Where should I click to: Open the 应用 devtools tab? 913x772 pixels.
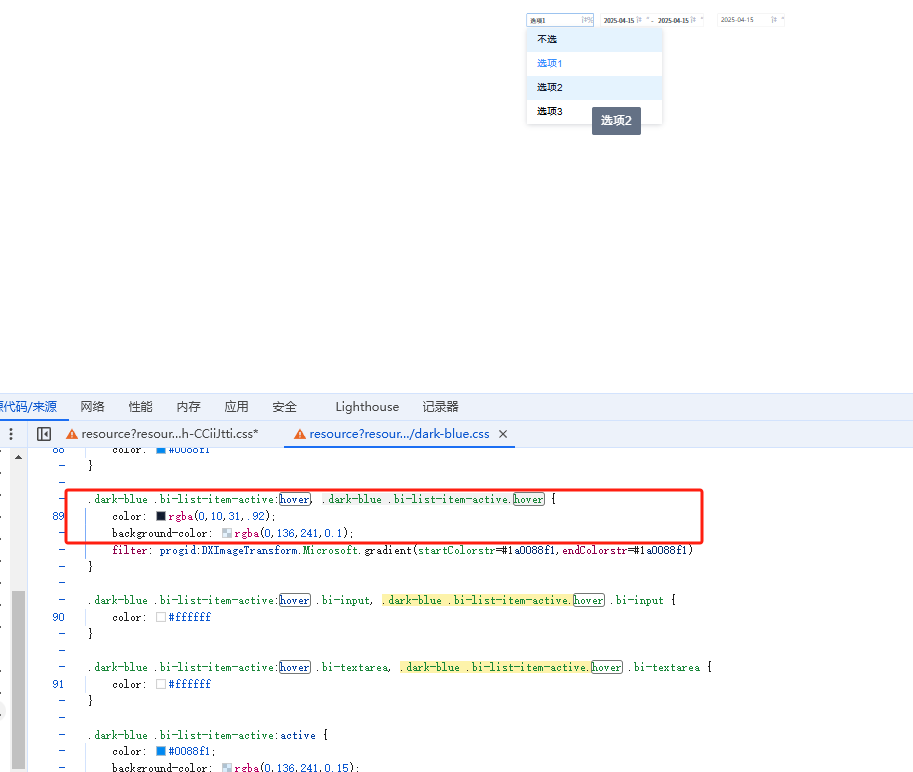(x=236, y=406)
